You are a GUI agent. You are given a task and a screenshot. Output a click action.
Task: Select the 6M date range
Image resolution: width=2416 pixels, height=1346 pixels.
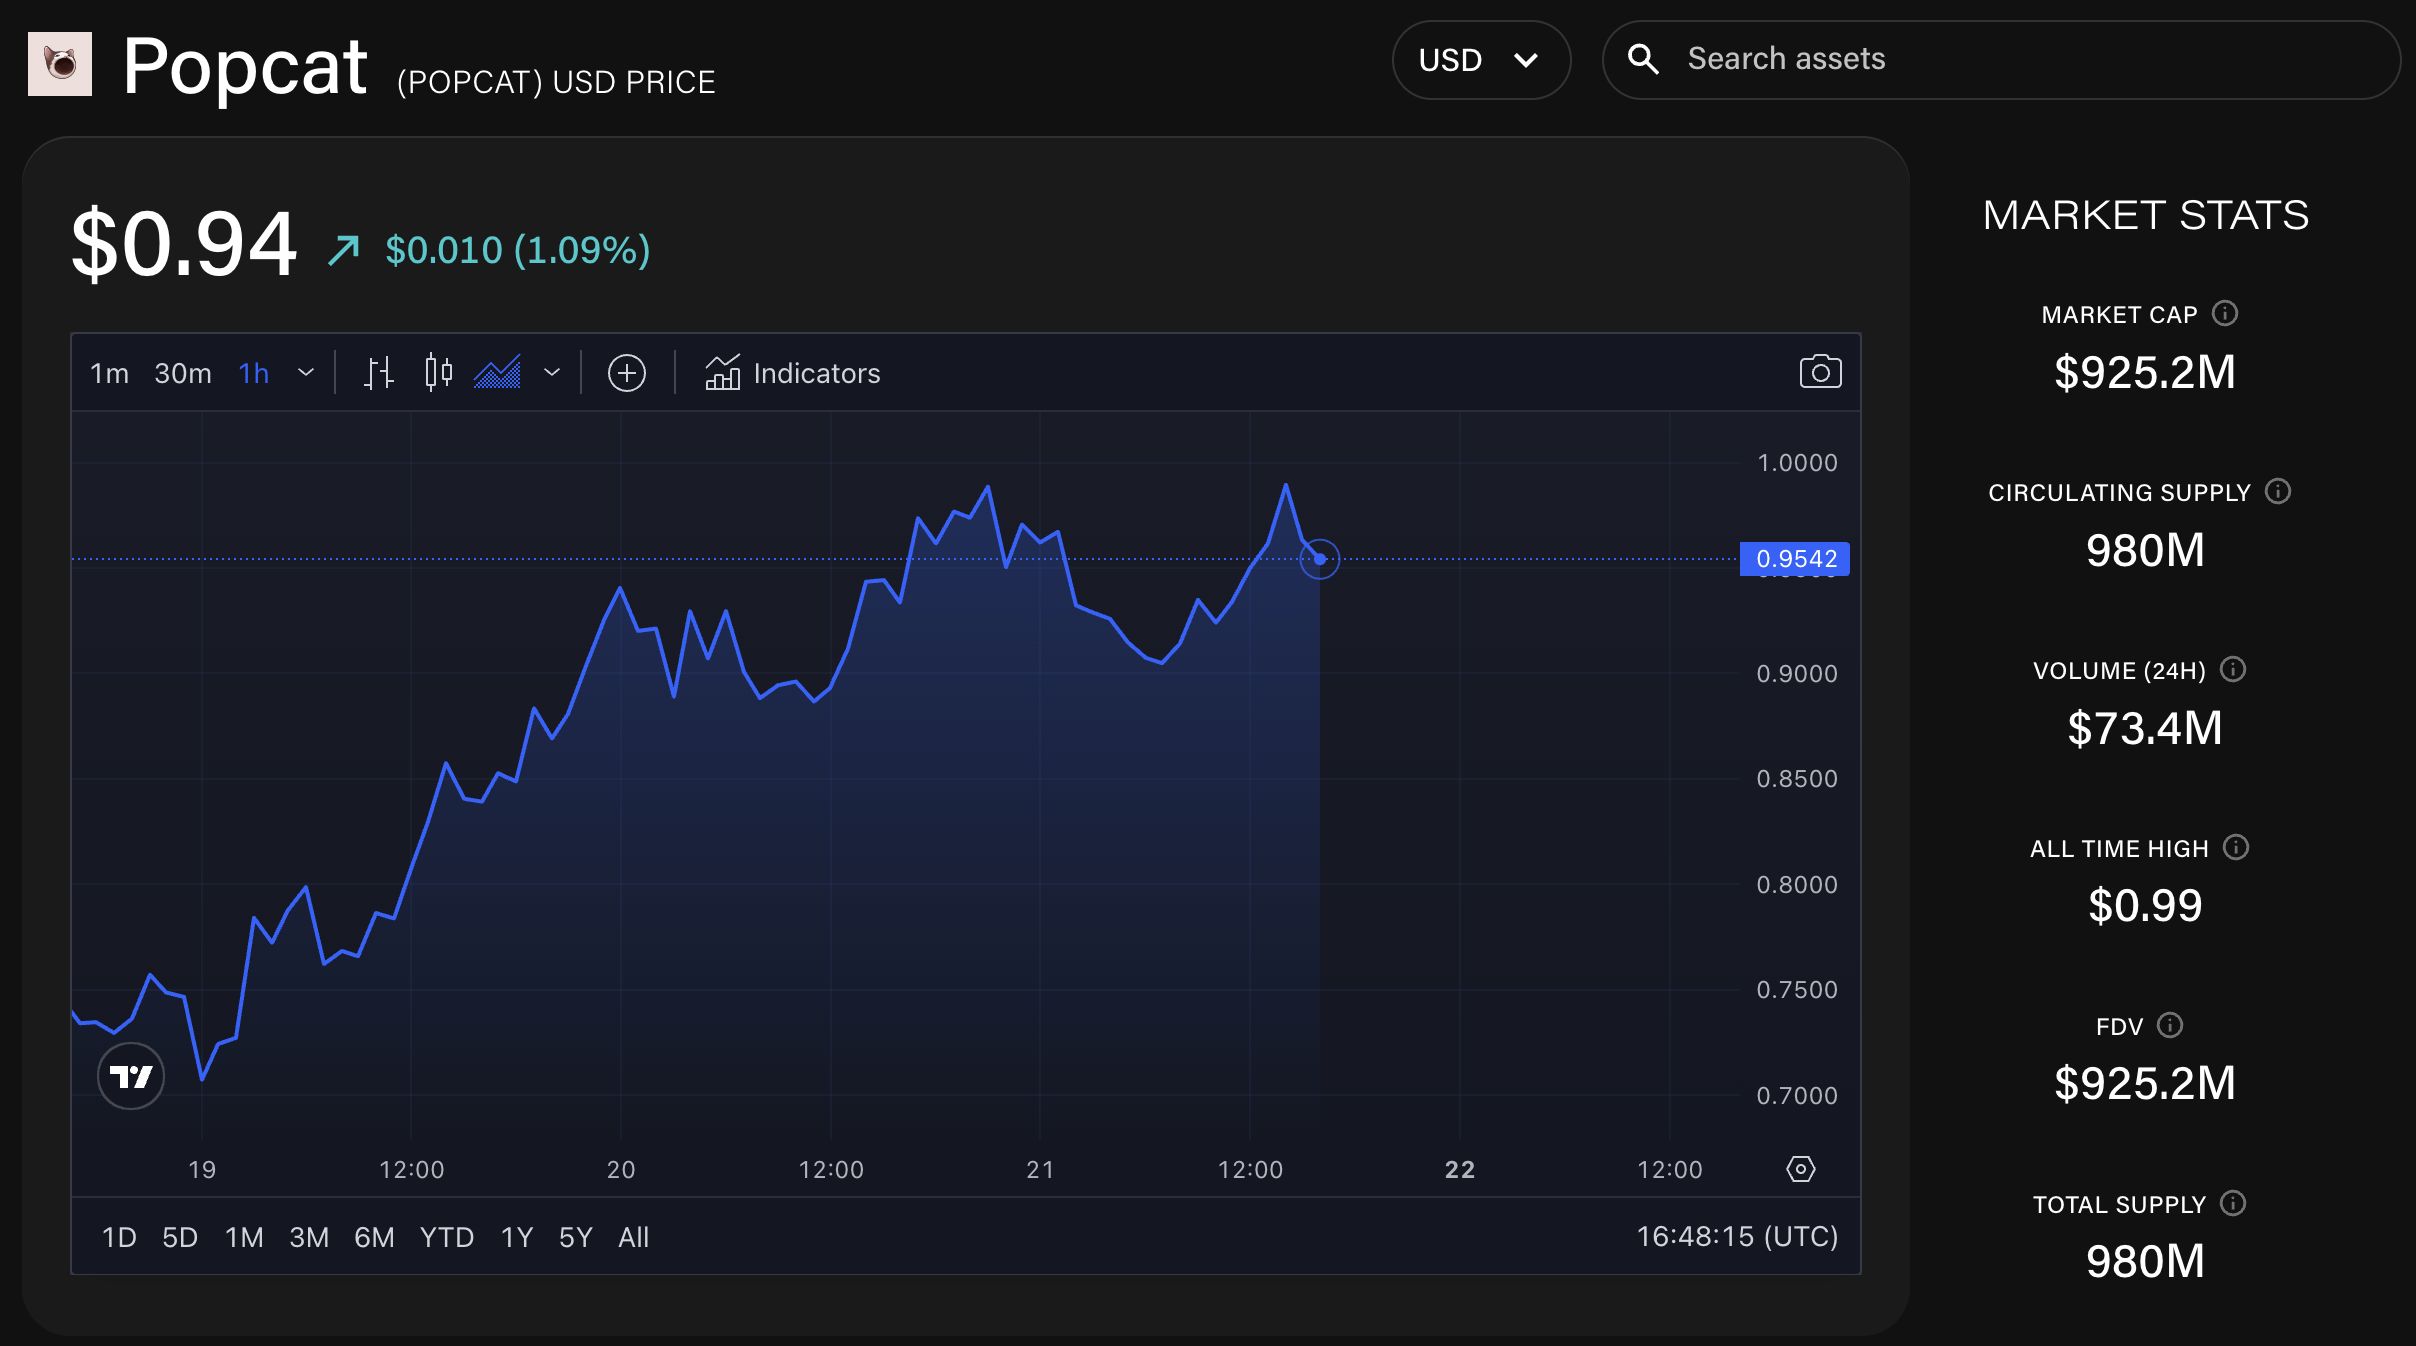point(374,1238)
